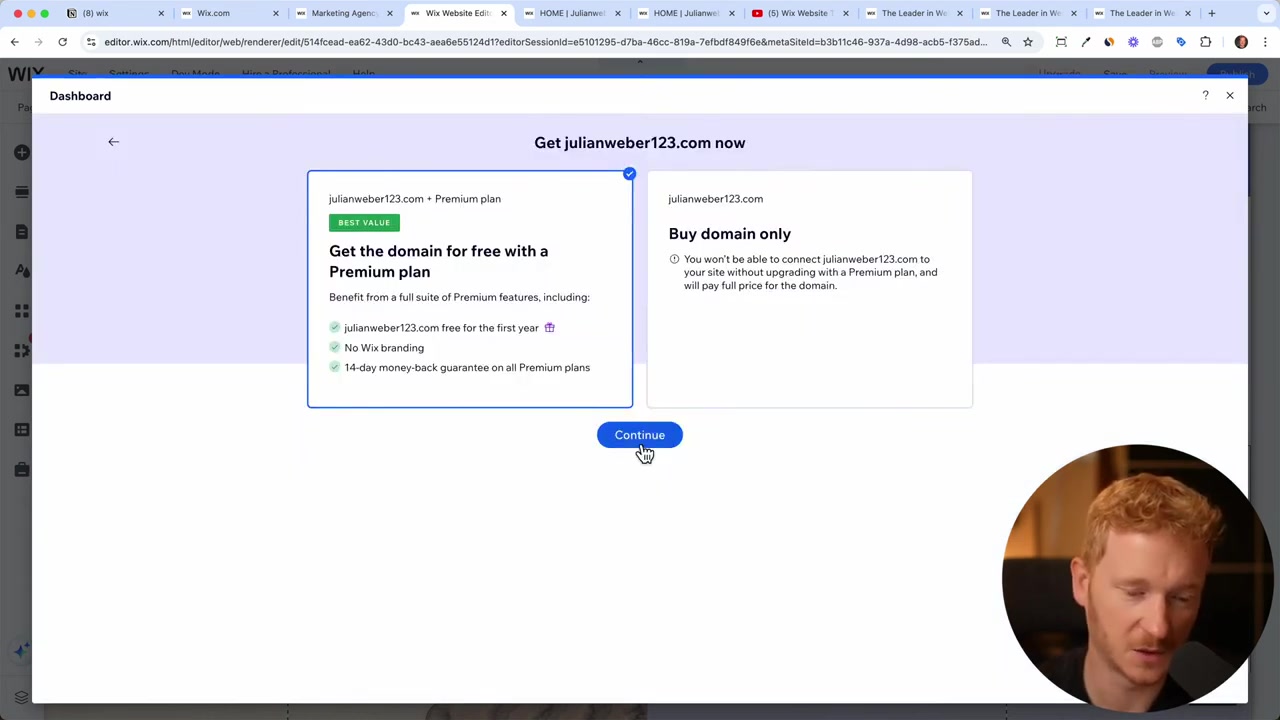Viewport: 1280px width, 720px height.
Task: Click 'Get julianweber123.com now' heading
Action: point(640,143)
